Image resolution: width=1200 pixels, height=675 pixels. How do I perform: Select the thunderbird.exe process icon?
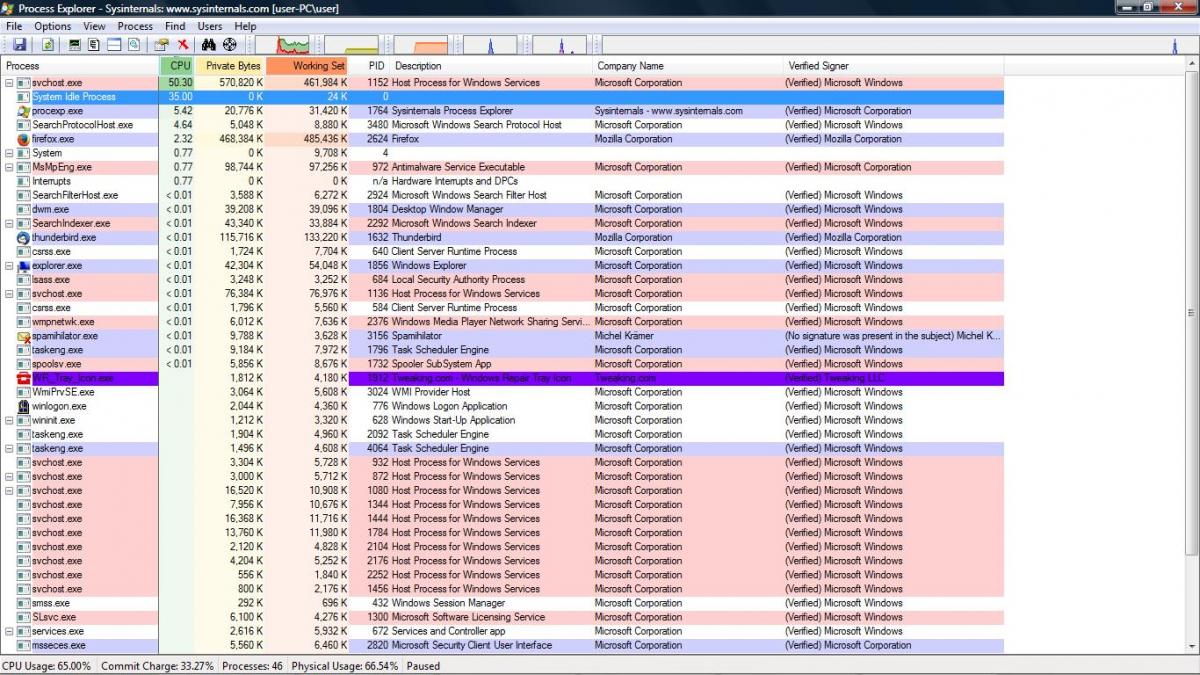pos(24,238)
